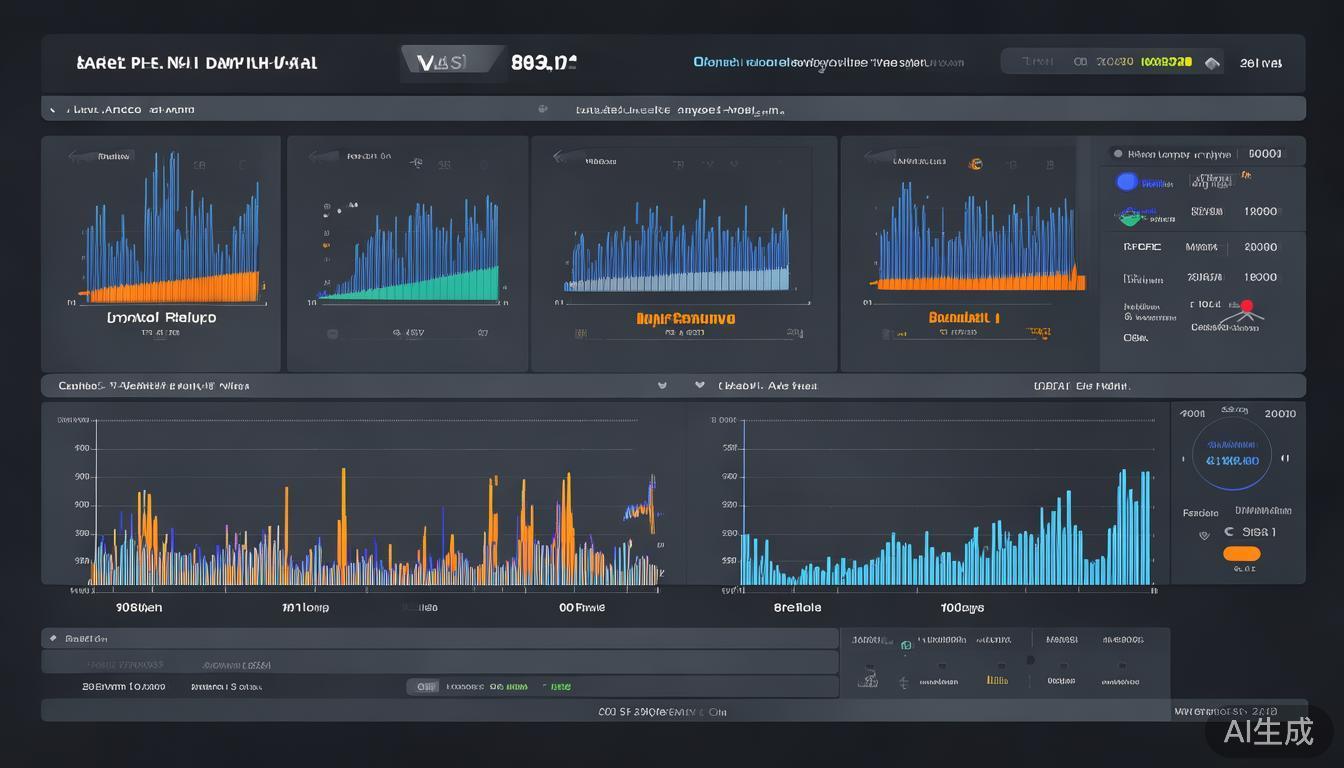1344x768 pixels.
Task: Click the orange circular icon above the fourth chart
Action: click(976, 164)
